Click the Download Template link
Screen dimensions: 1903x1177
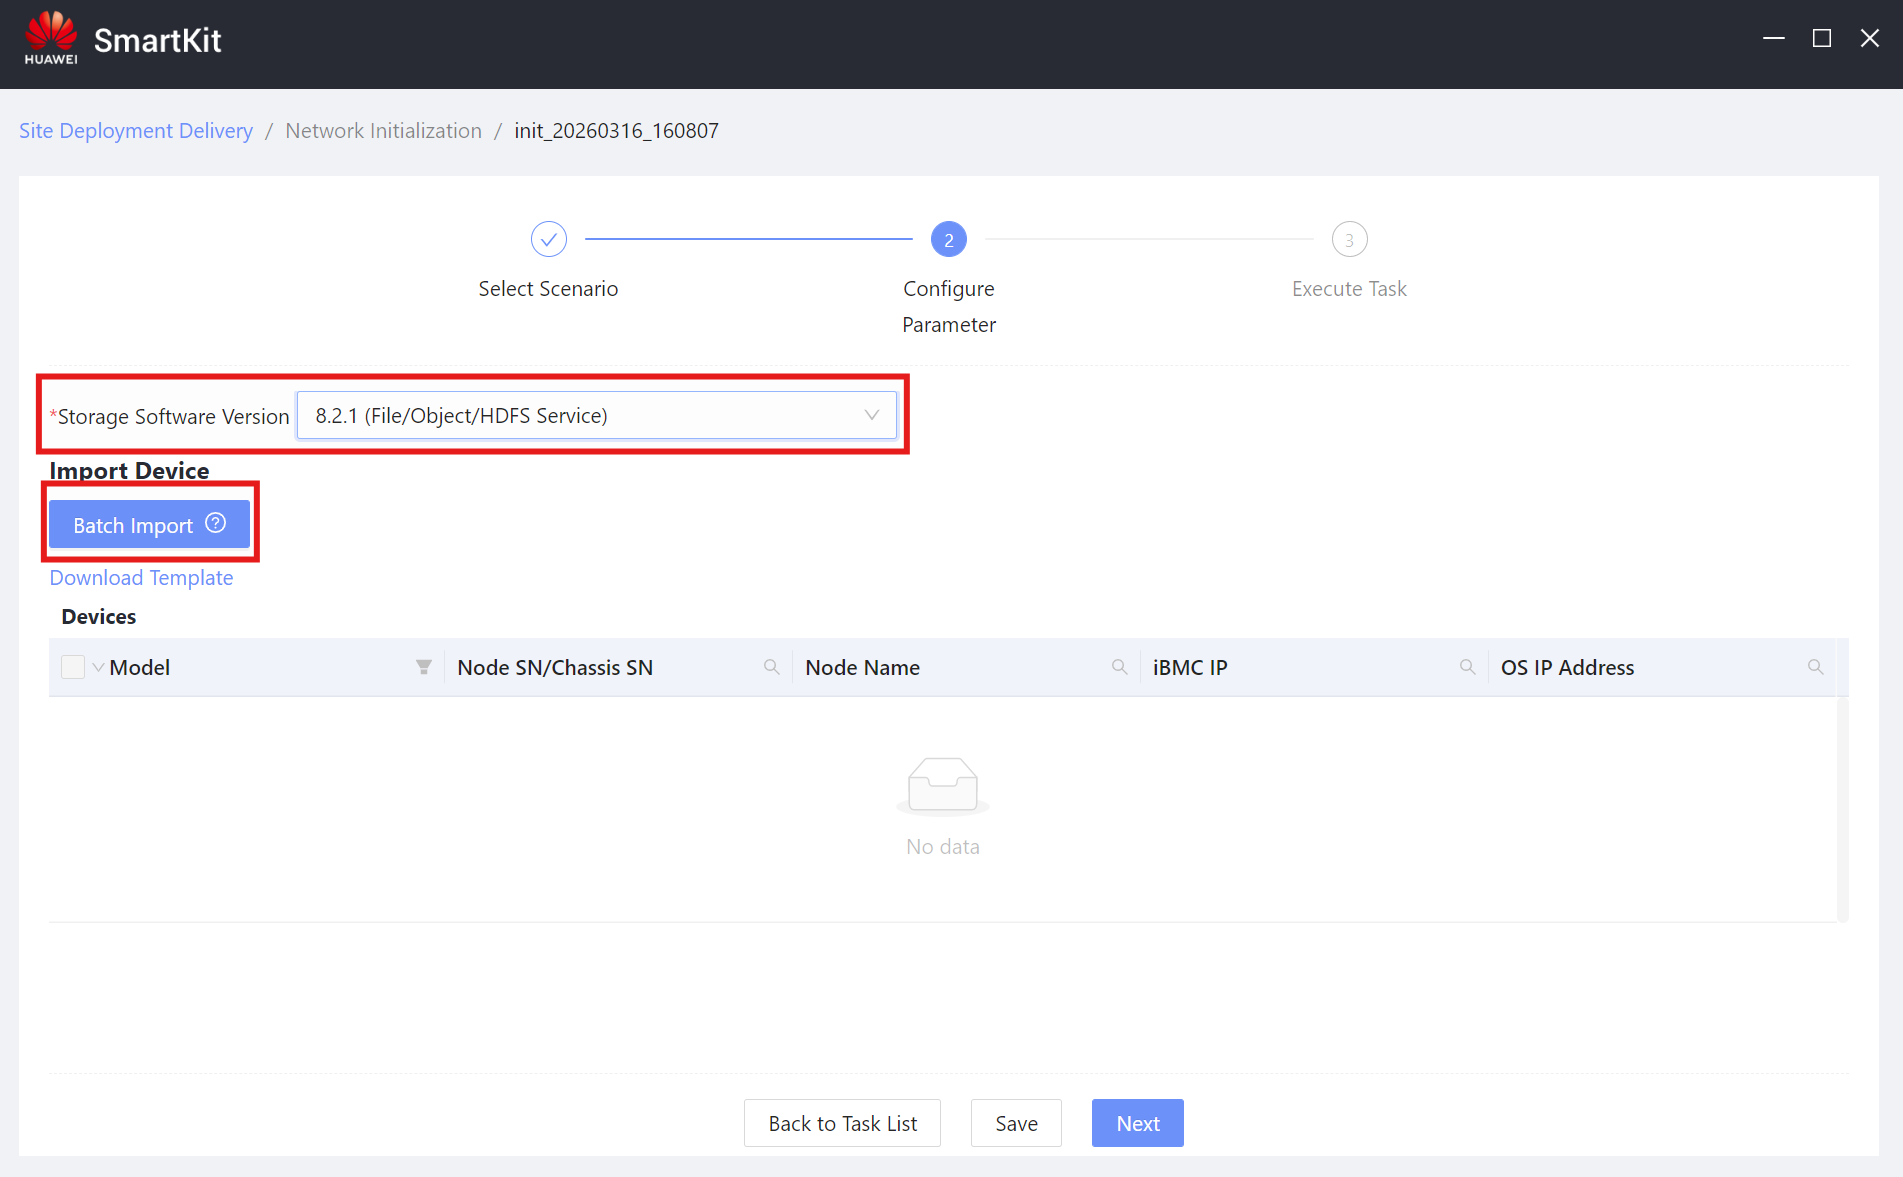coord(141,578)
